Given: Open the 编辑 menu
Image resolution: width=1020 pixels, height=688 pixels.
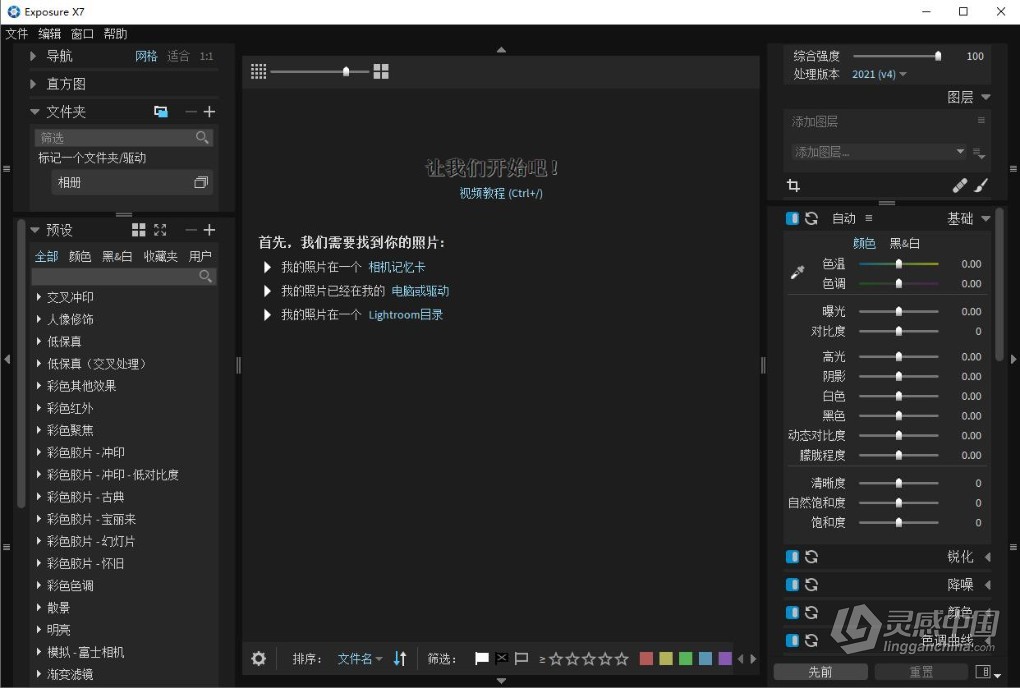Looking at the screenshot, I should [49, 33].
